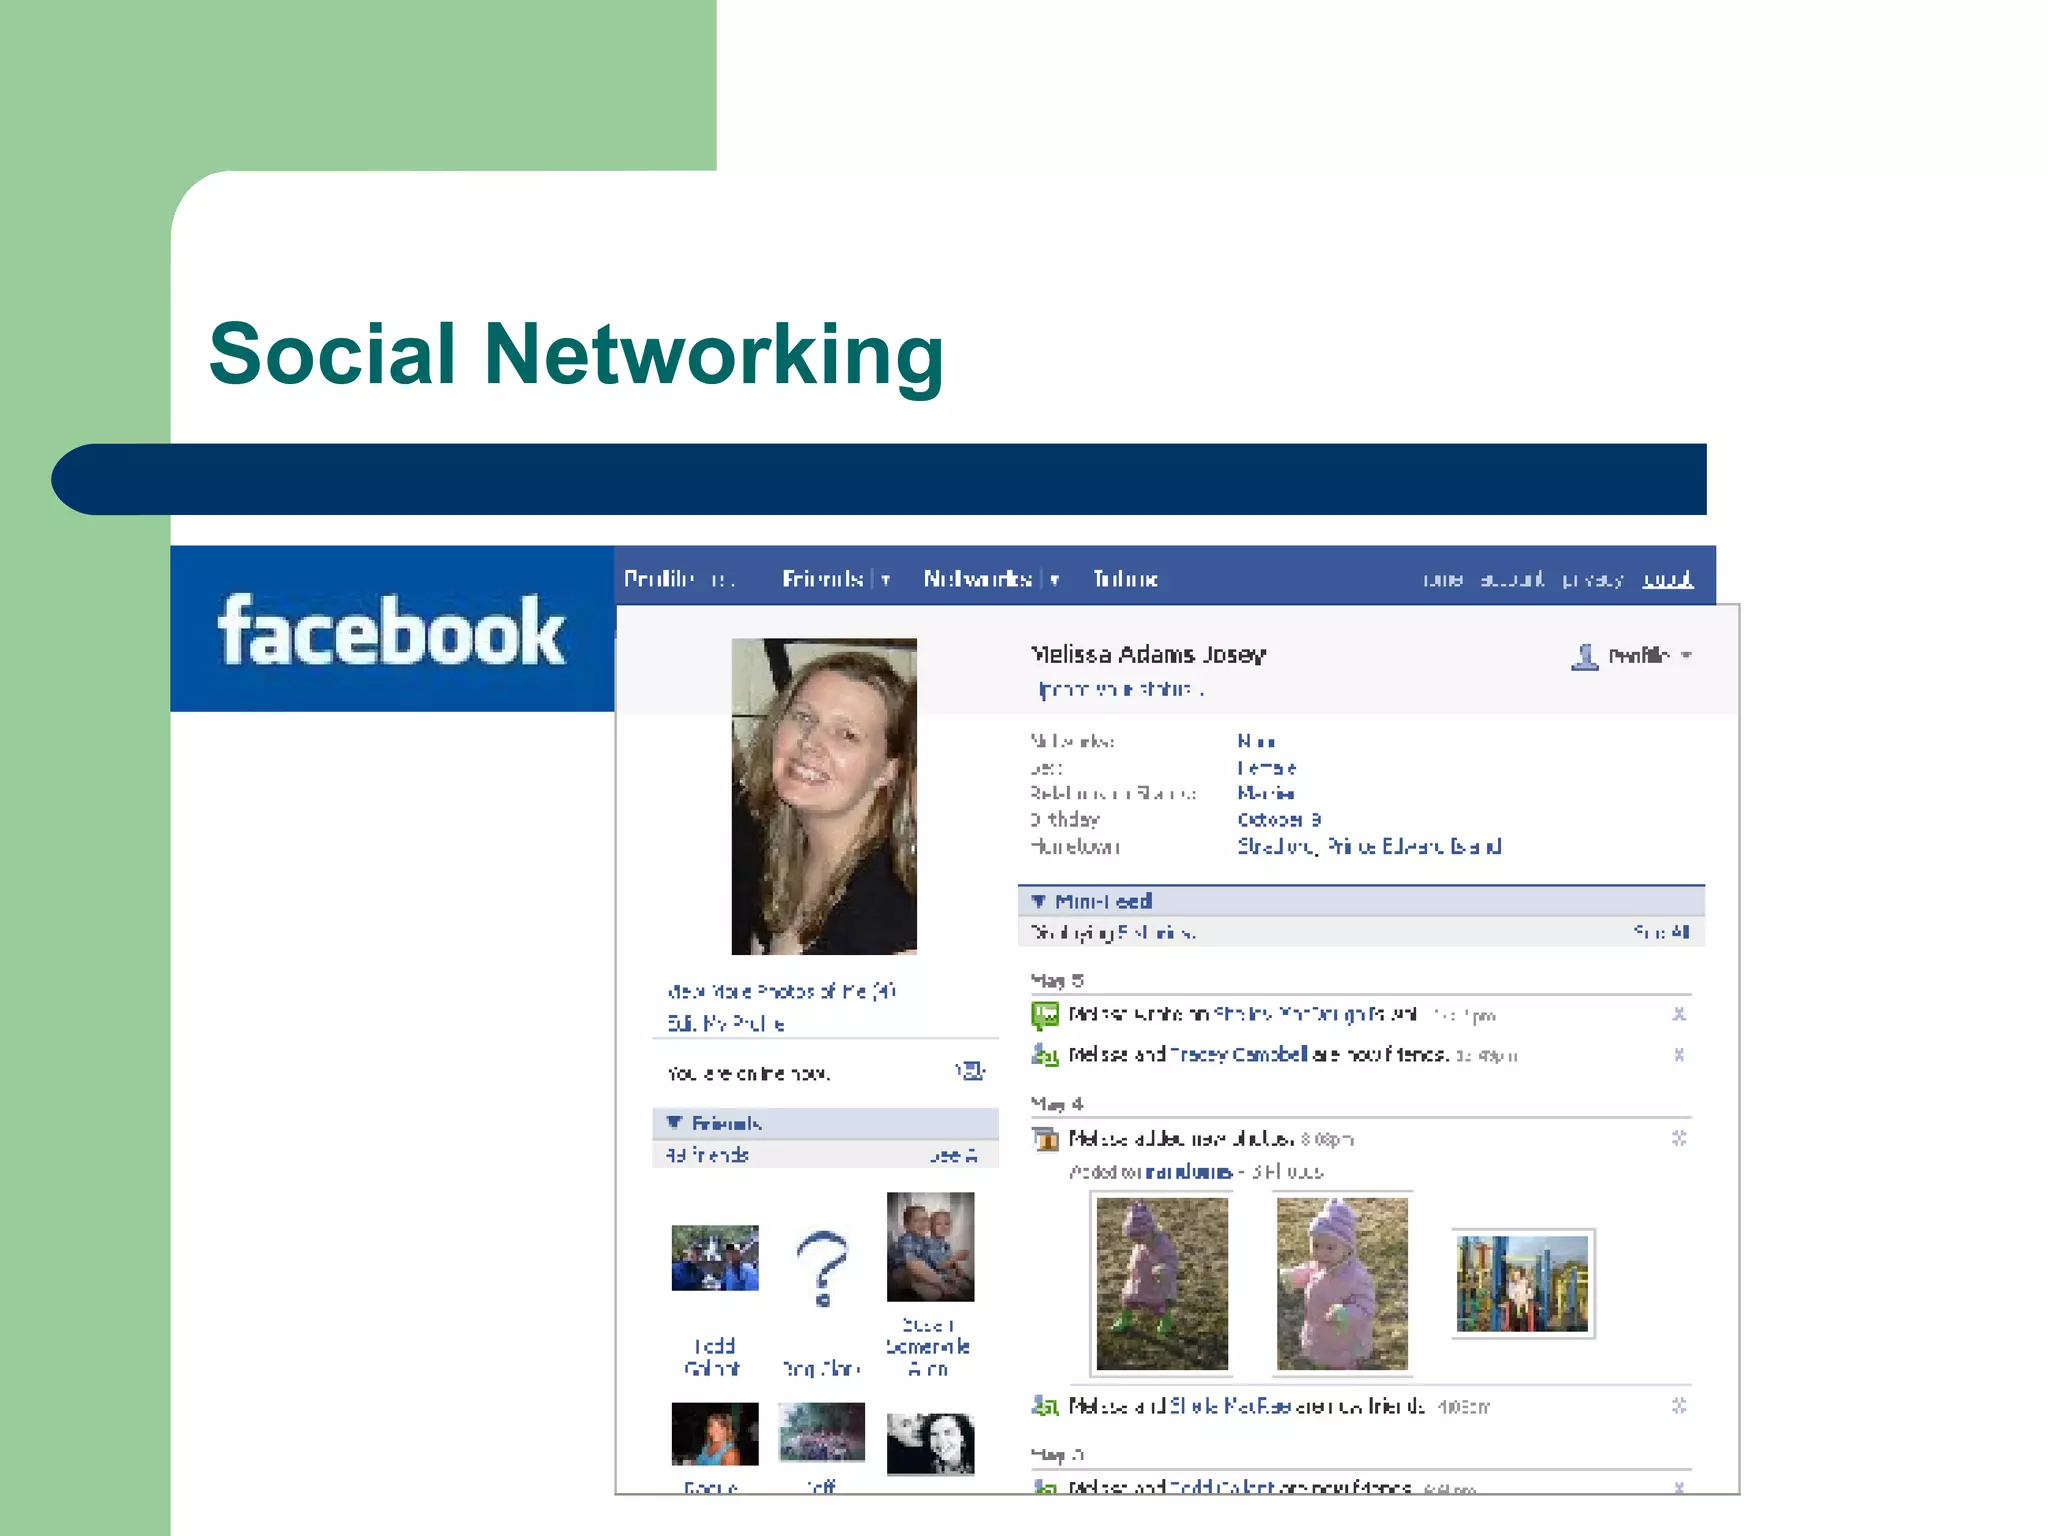The width and height of the screenshot is (2048, 1536).
Task: Click the profile silhouette icon near the name
Action: (x=1585, y=656)
